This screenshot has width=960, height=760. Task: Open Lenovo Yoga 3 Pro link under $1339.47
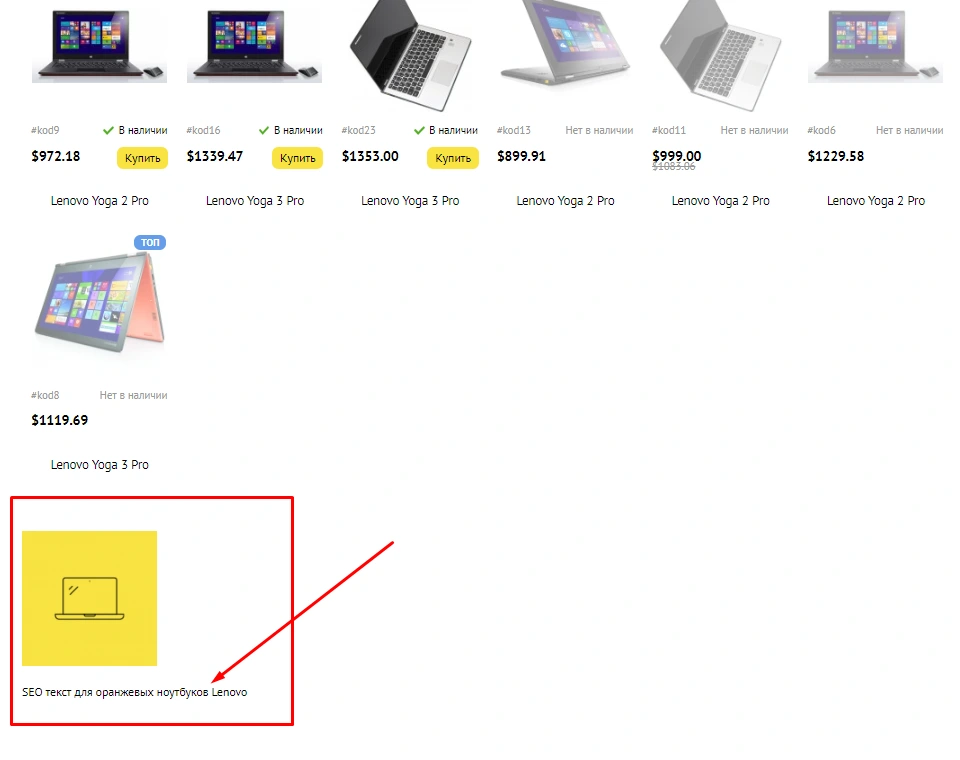pos(255,201)
